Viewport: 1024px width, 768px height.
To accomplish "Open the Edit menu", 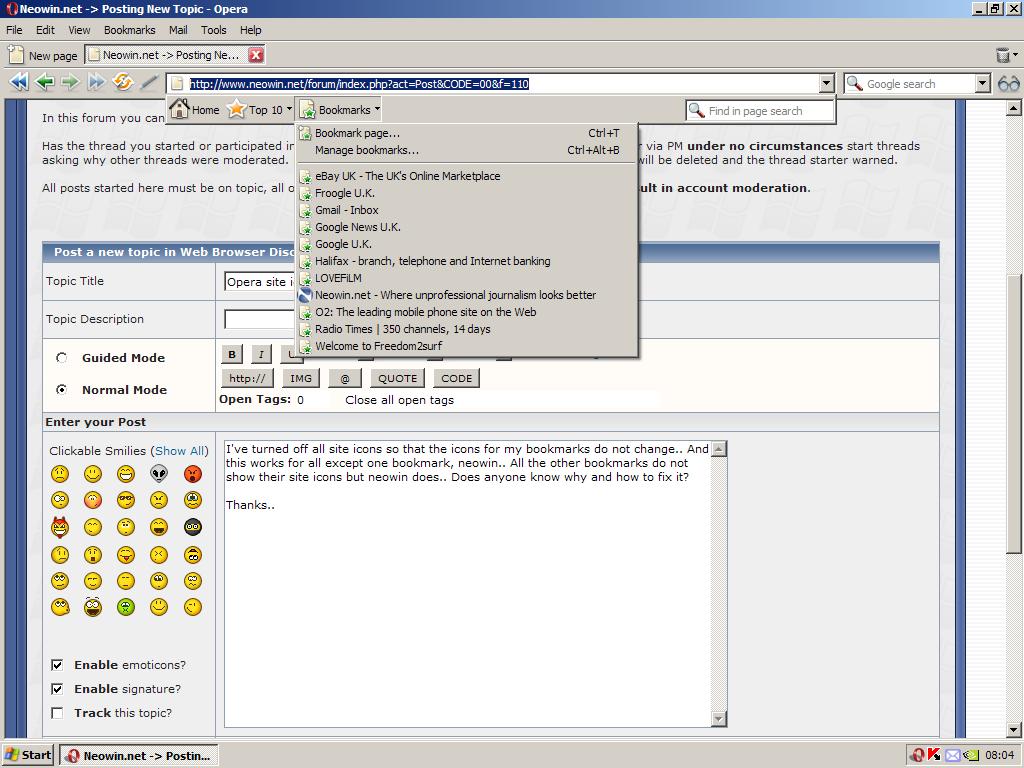I will click(45, 30).
